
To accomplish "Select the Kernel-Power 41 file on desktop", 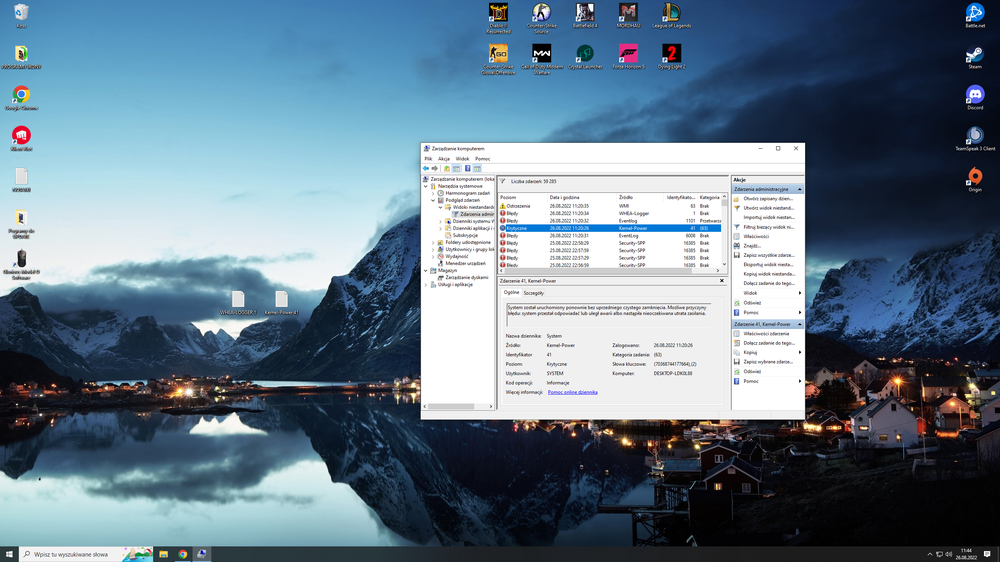I will pyautogui.click(x=281, y=303).
